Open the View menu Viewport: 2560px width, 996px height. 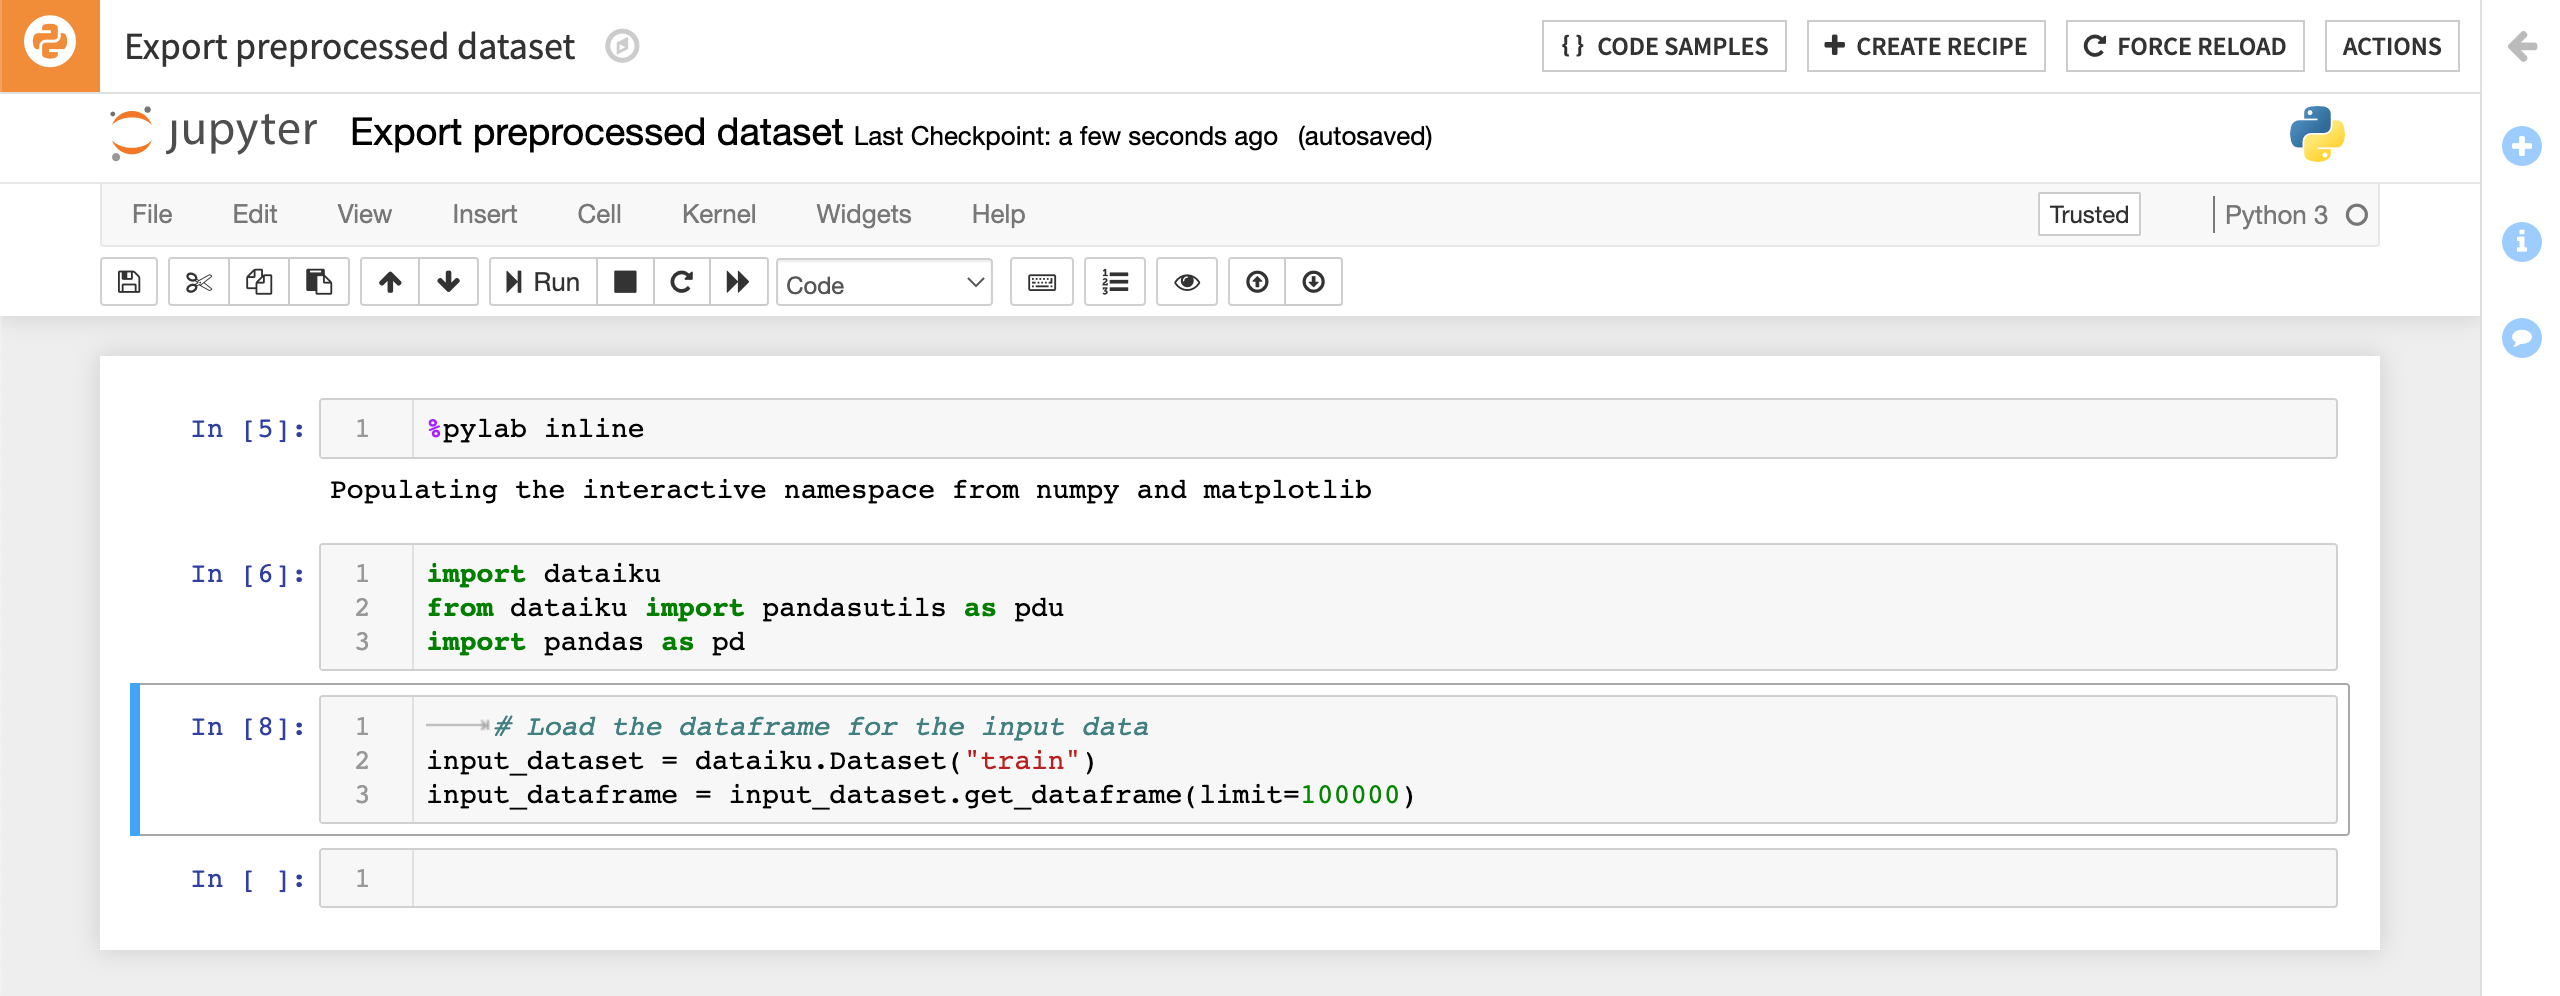[364, 214]
